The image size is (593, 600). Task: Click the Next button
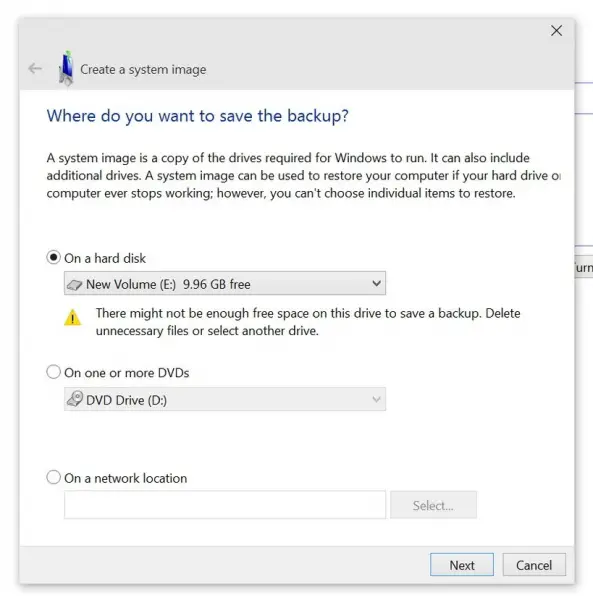click(462, 565)
